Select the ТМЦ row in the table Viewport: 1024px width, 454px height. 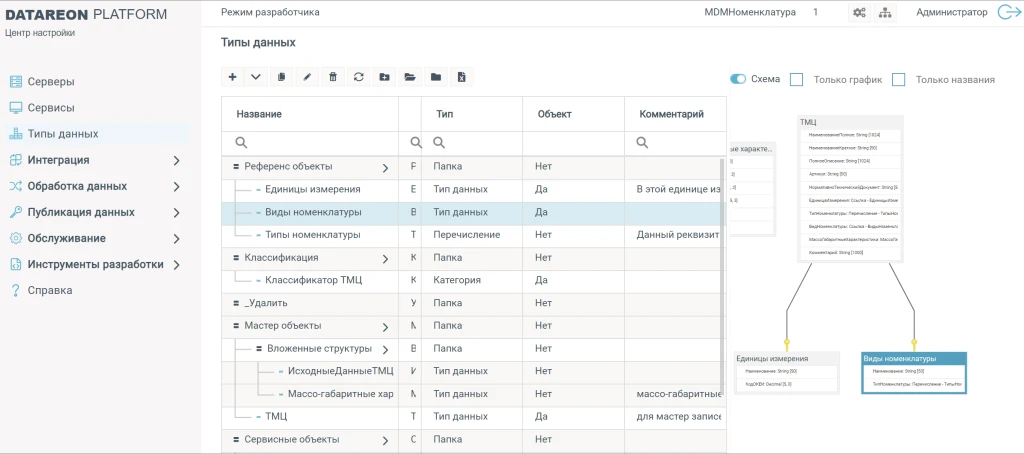(x=276, y=416)
